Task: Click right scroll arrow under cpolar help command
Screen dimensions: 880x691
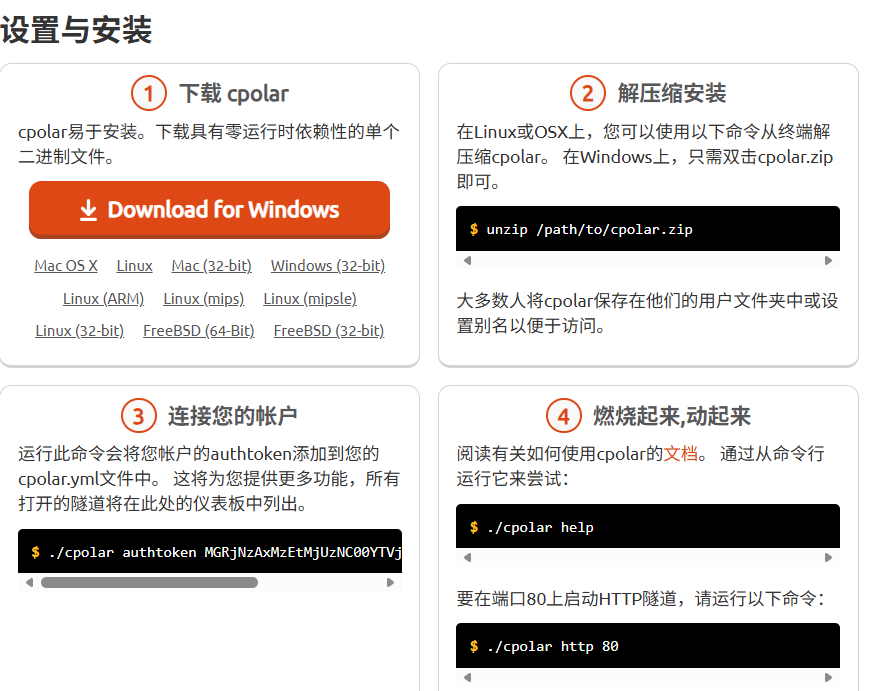Action: [828, 557]
